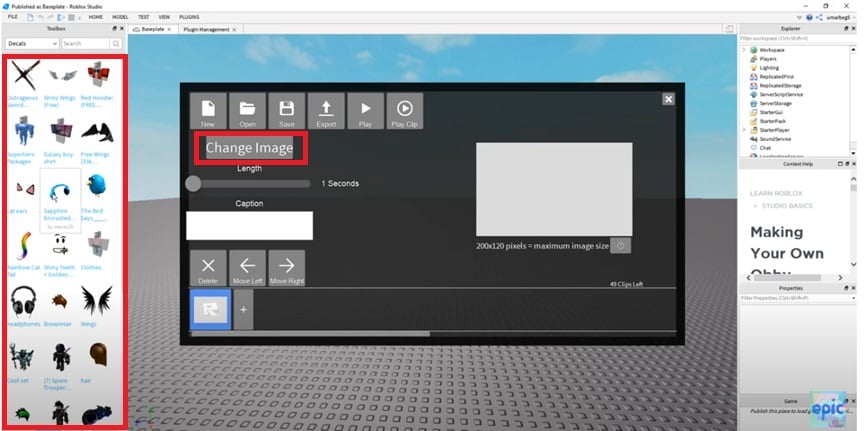
Task: Add a new clip with plus button
Action: [x=243, y=311]
